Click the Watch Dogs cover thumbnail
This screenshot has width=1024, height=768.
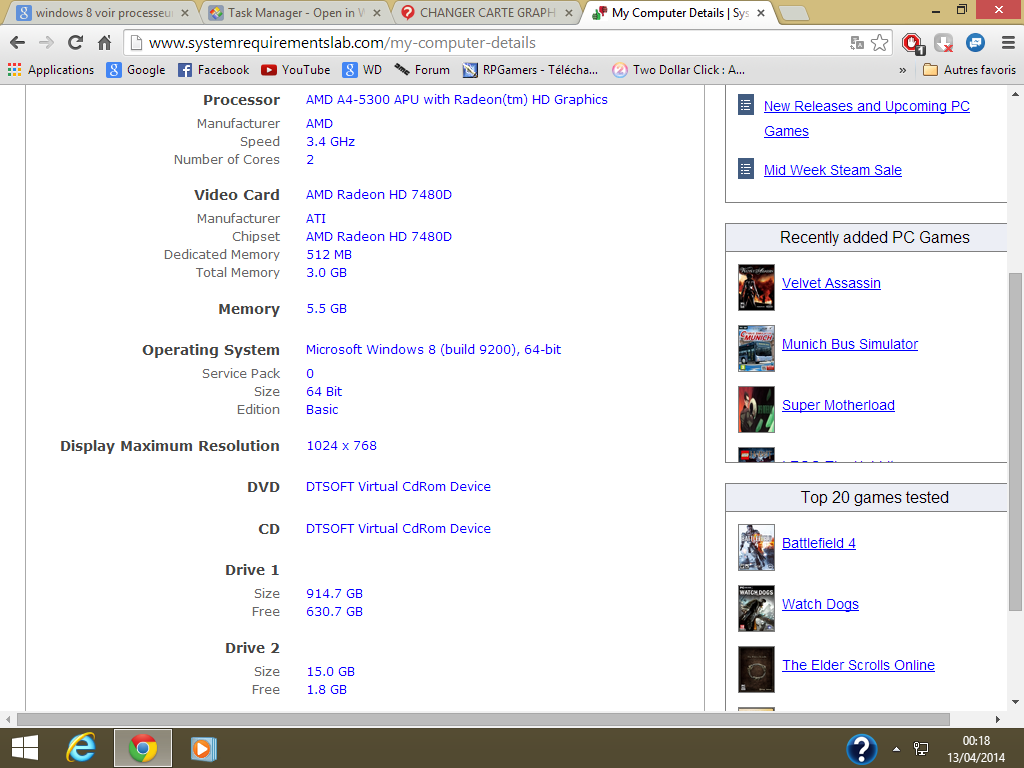pos(756,609)
